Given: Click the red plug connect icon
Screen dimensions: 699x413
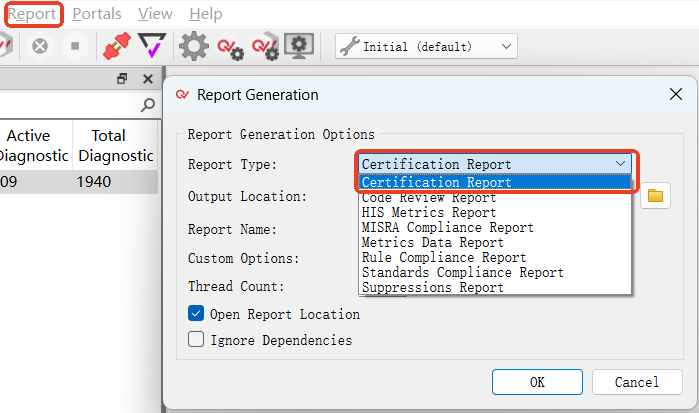Looking at the screenshot, I should 117,46.
